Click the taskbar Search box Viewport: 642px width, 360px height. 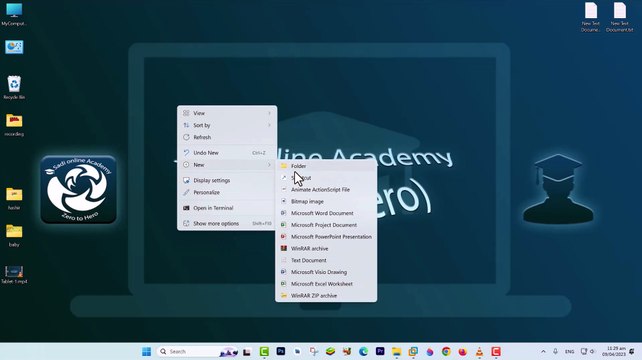[197, 351]
